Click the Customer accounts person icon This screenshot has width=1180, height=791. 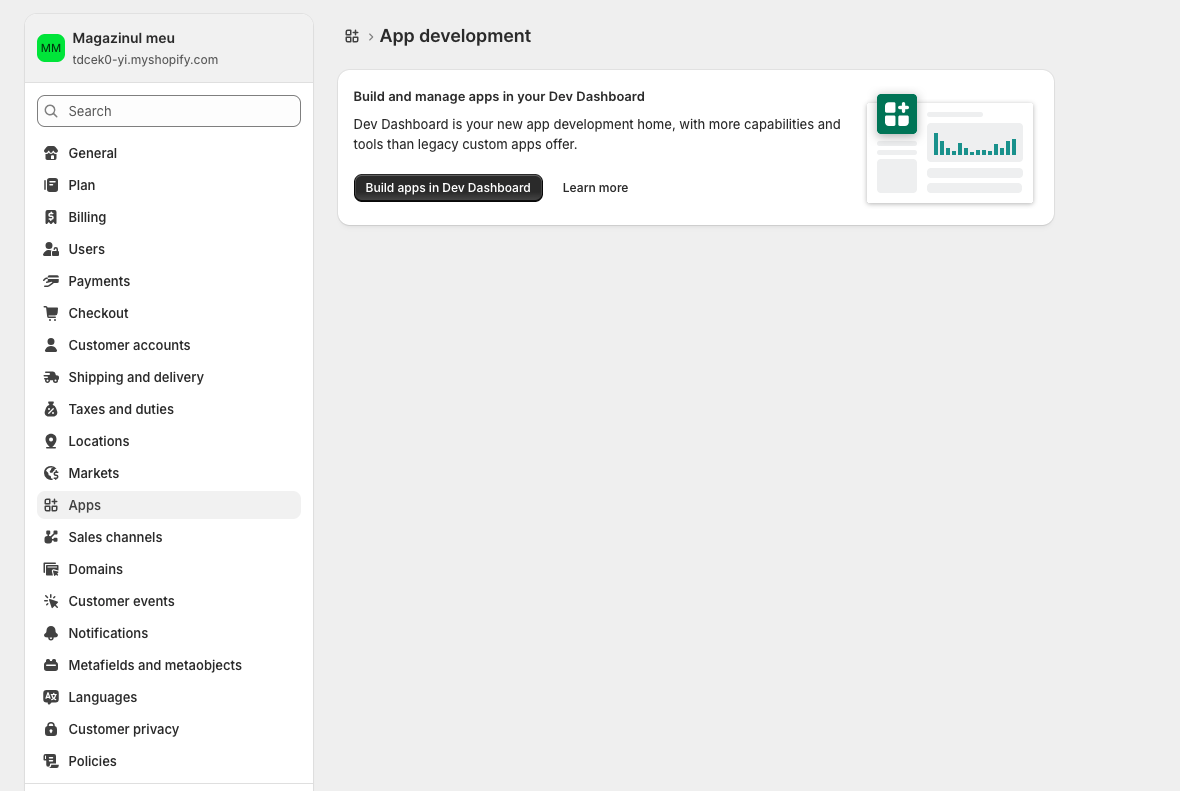pos(51,345)
